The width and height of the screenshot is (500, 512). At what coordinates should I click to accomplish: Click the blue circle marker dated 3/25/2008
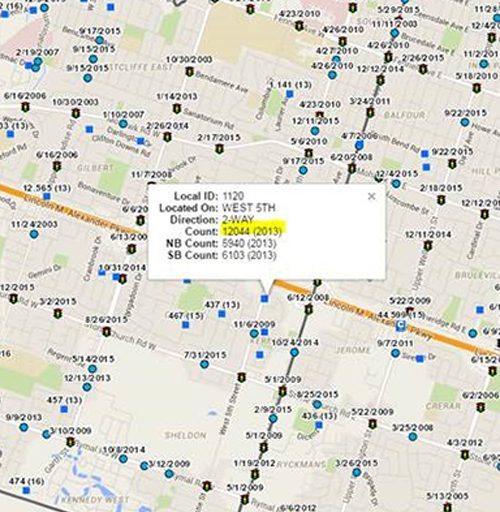(413, 437)
